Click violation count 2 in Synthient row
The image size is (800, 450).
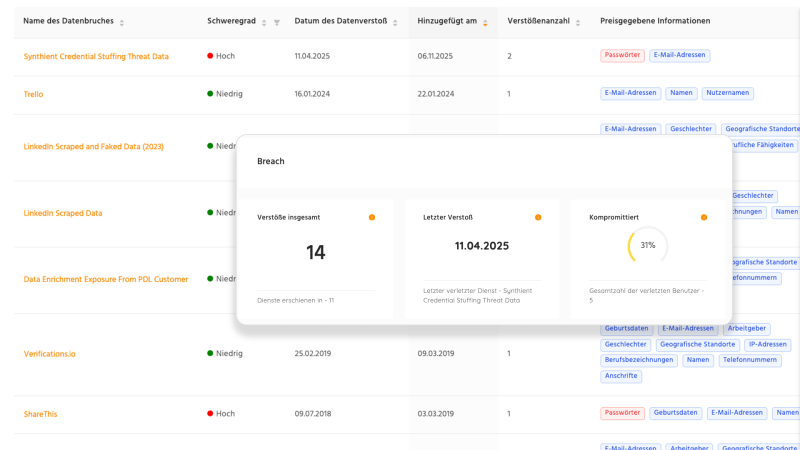(509, 57)
